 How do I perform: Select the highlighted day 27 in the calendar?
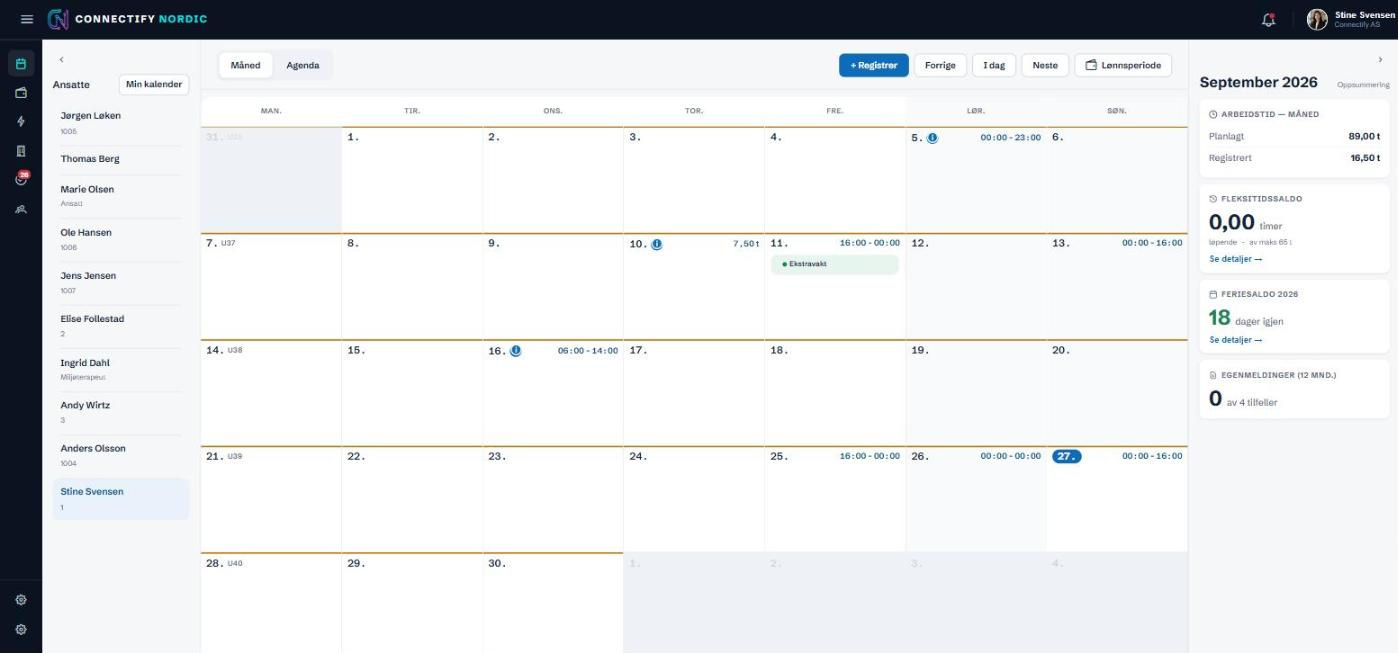tap(1066, 456)
